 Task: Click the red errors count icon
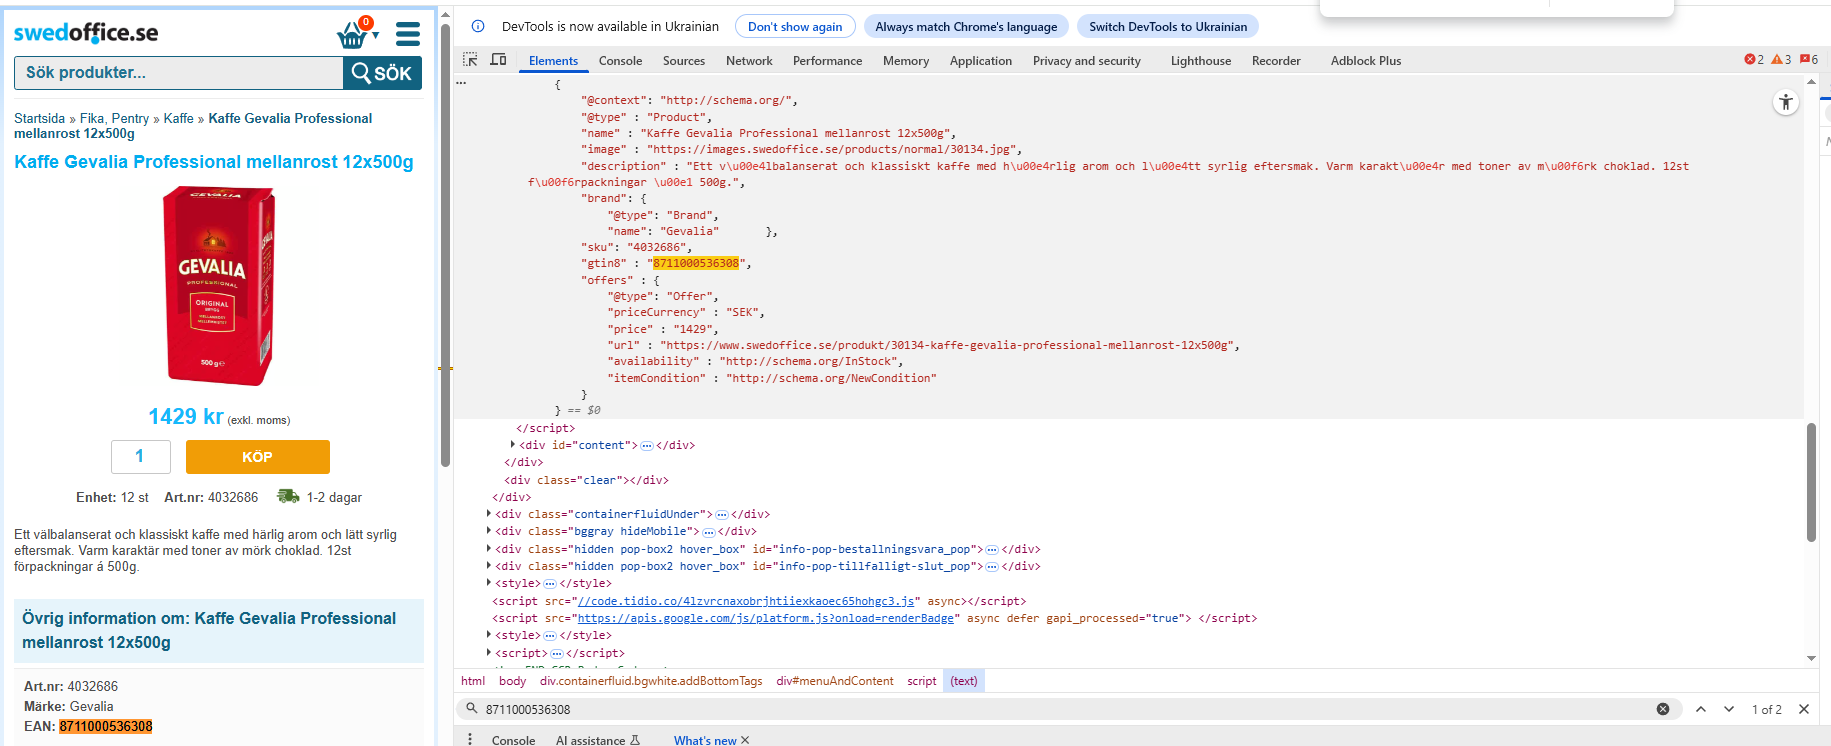click(x=1754, y=60)
